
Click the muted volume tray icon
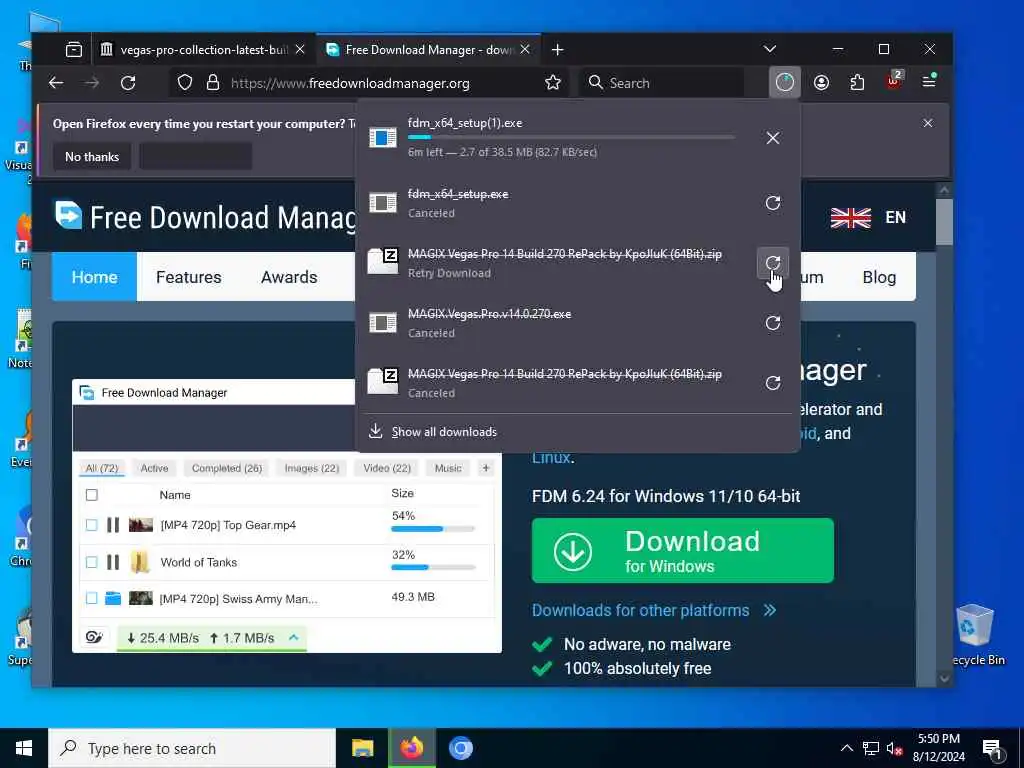[895, 748]
